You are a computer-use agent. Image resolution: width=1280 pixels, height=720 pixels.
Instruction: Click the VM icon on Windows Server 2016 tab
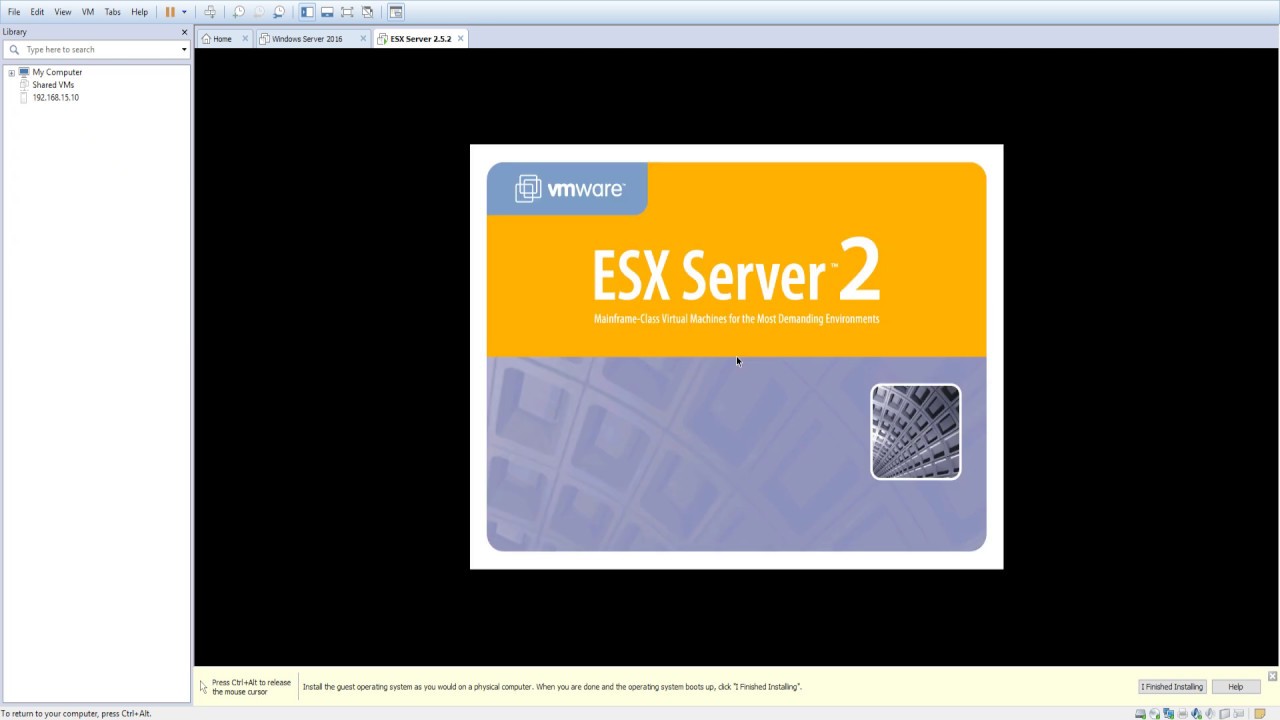[265, 39]
